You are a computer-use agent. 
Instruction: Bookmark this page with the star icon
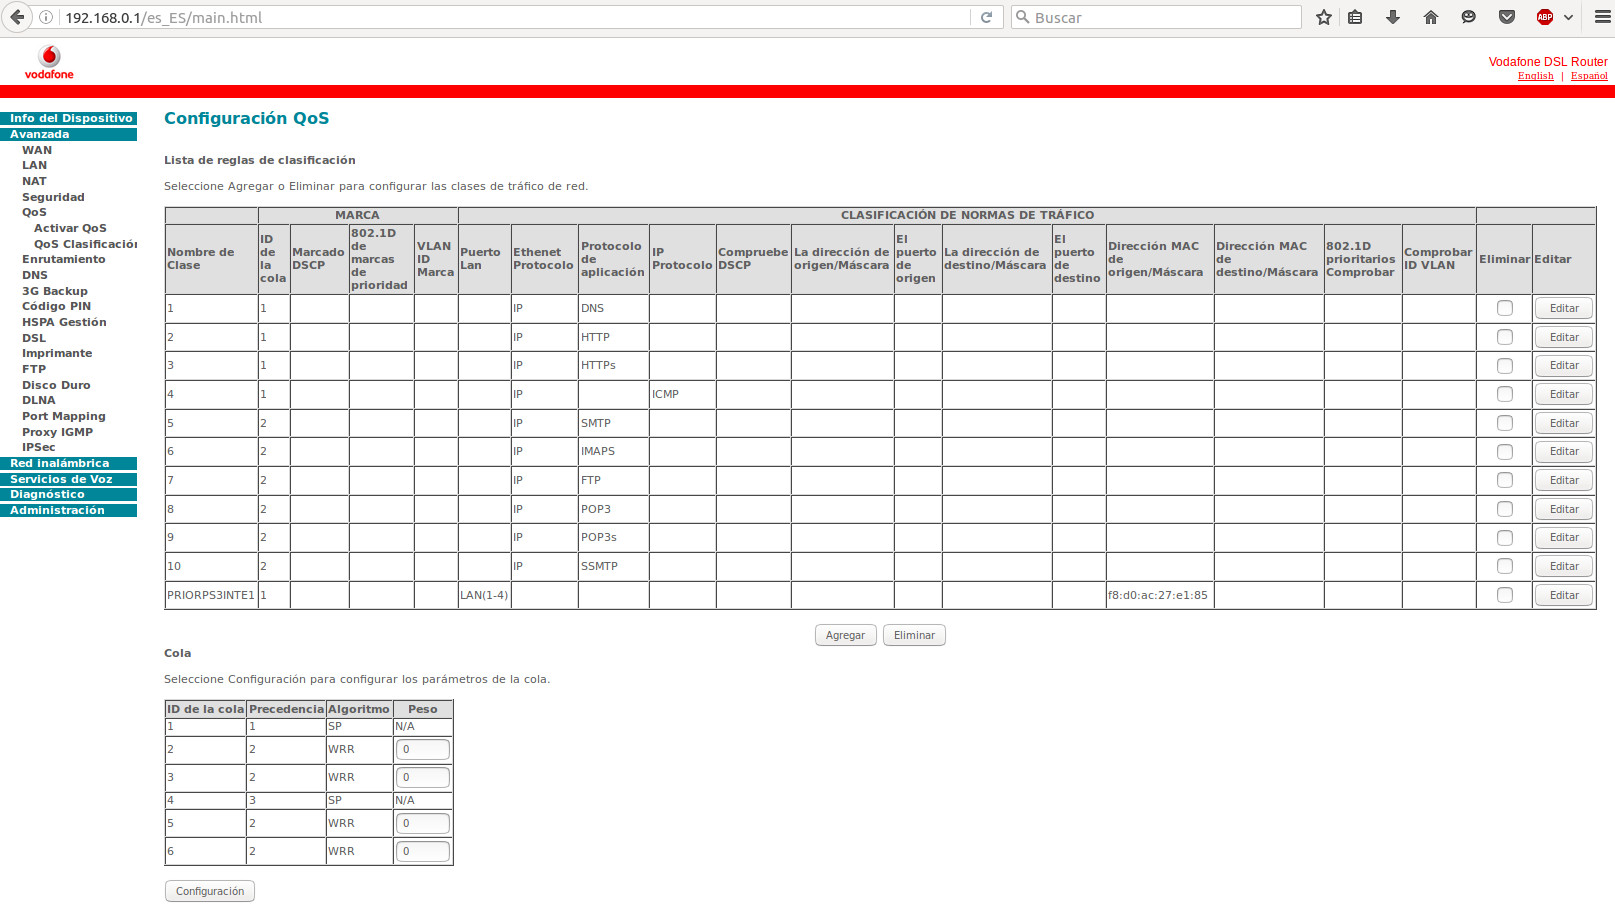click(1324, 17)
